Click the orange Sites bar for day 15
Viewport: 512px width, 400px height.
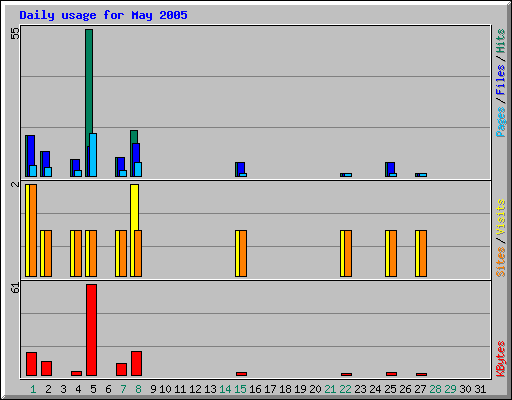pyautogui.click(x=243, y=253)
